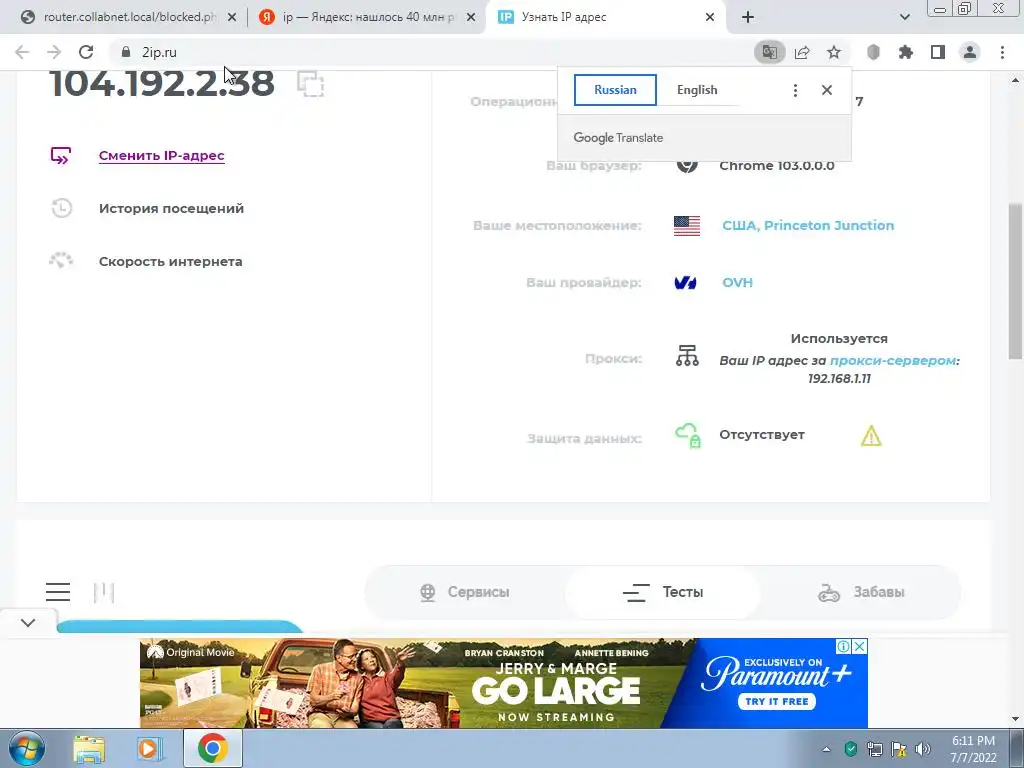Close the router.collabnet.local tab
Screen dimensions: 1024x768
[232, 18]
